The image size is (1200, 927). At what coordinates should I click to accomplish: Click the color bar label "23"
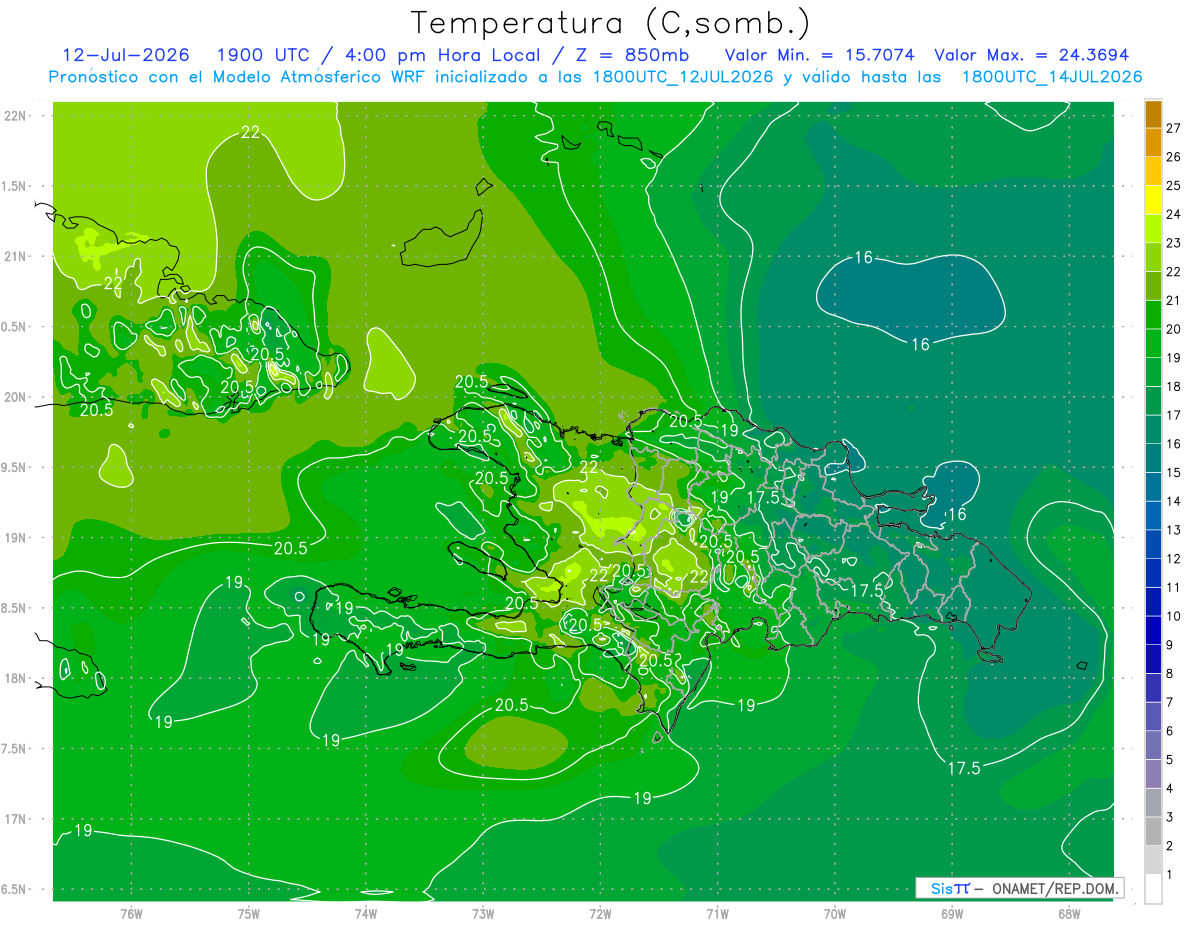[x=1173, y=243]
